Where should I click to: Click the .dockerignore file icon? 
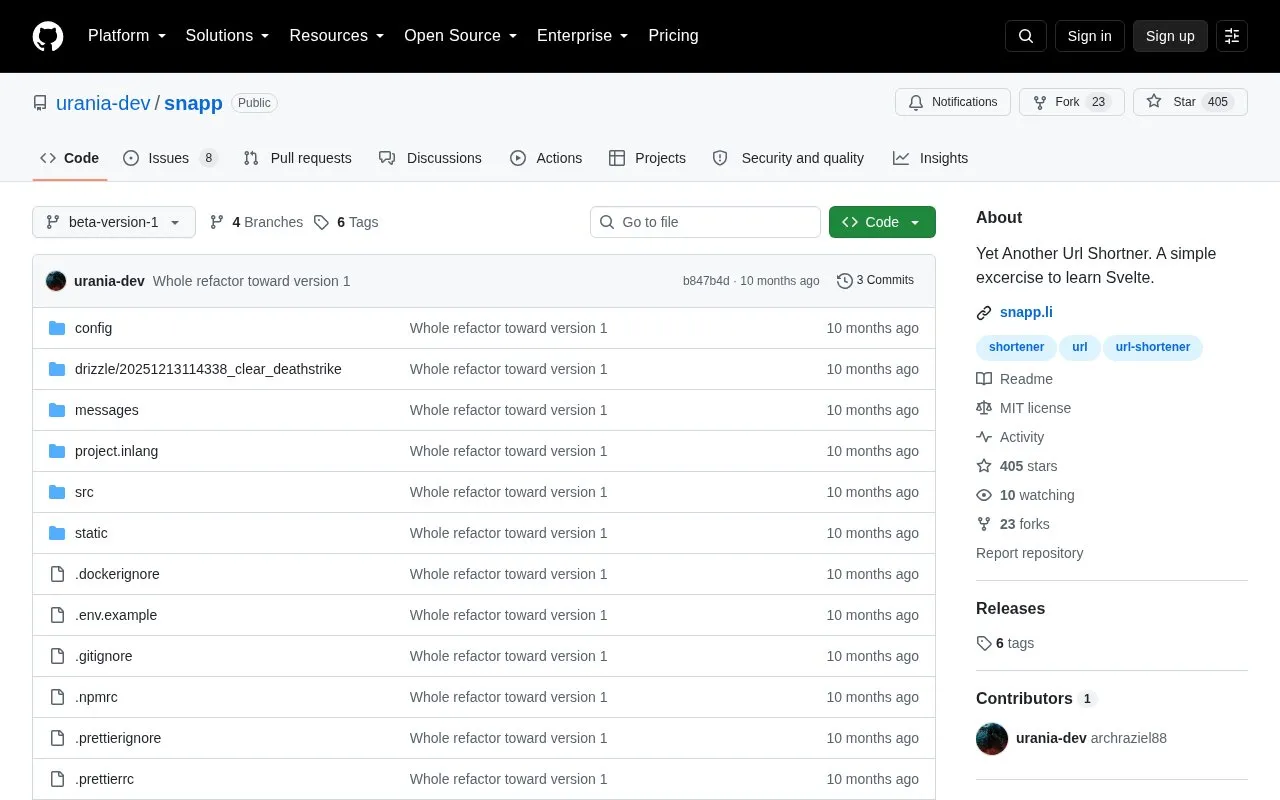click(57, 574)
